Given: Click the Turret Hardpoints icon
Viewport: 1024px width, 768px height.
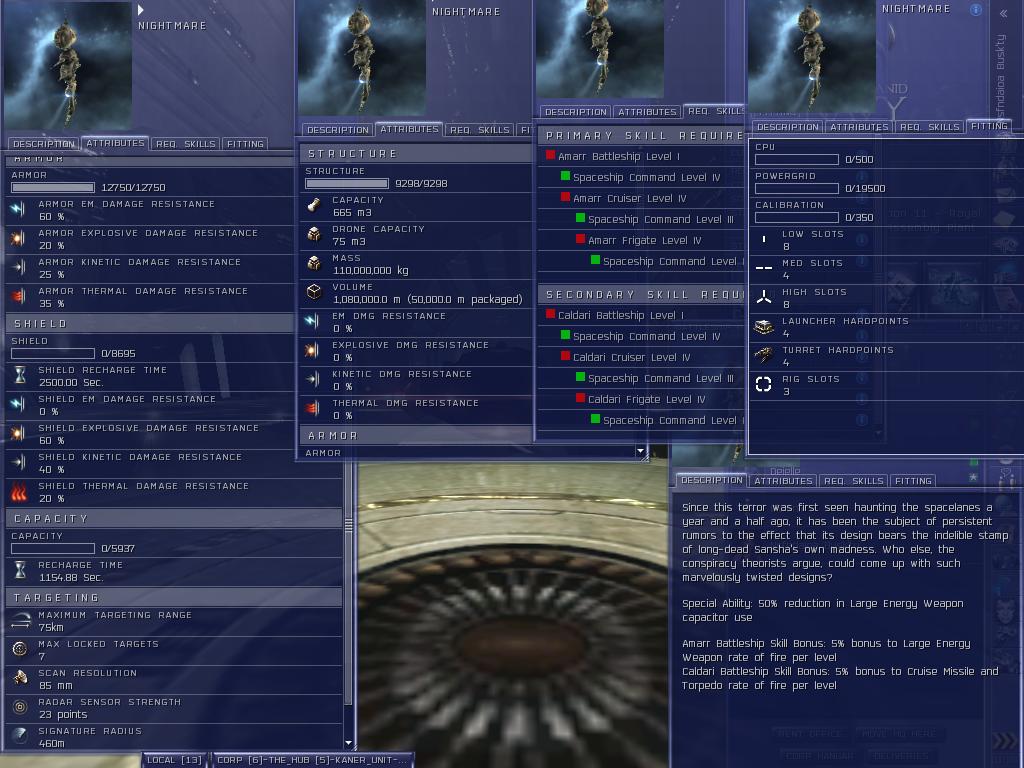Looking at the screenshot, I should 763,355.
